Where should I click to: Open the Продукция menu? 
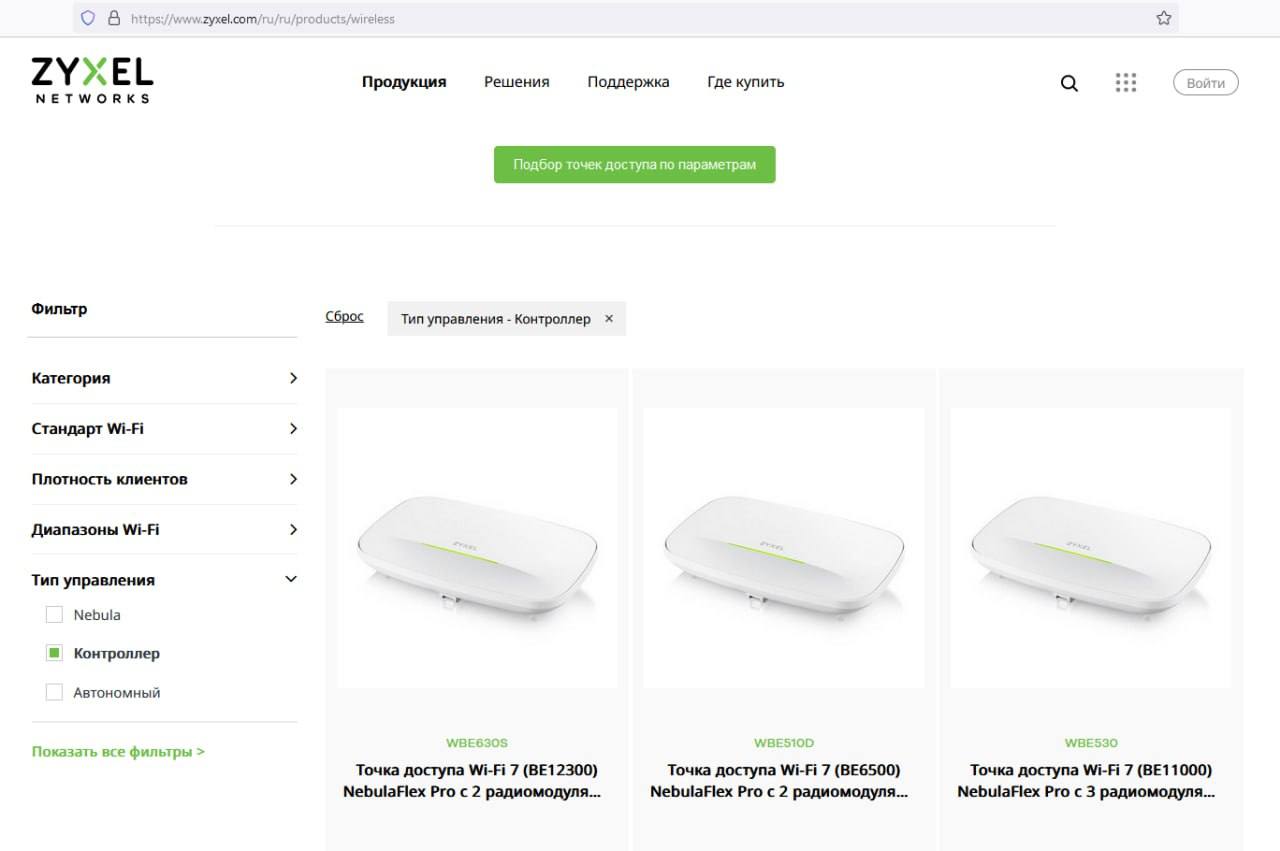click(404, 82)
